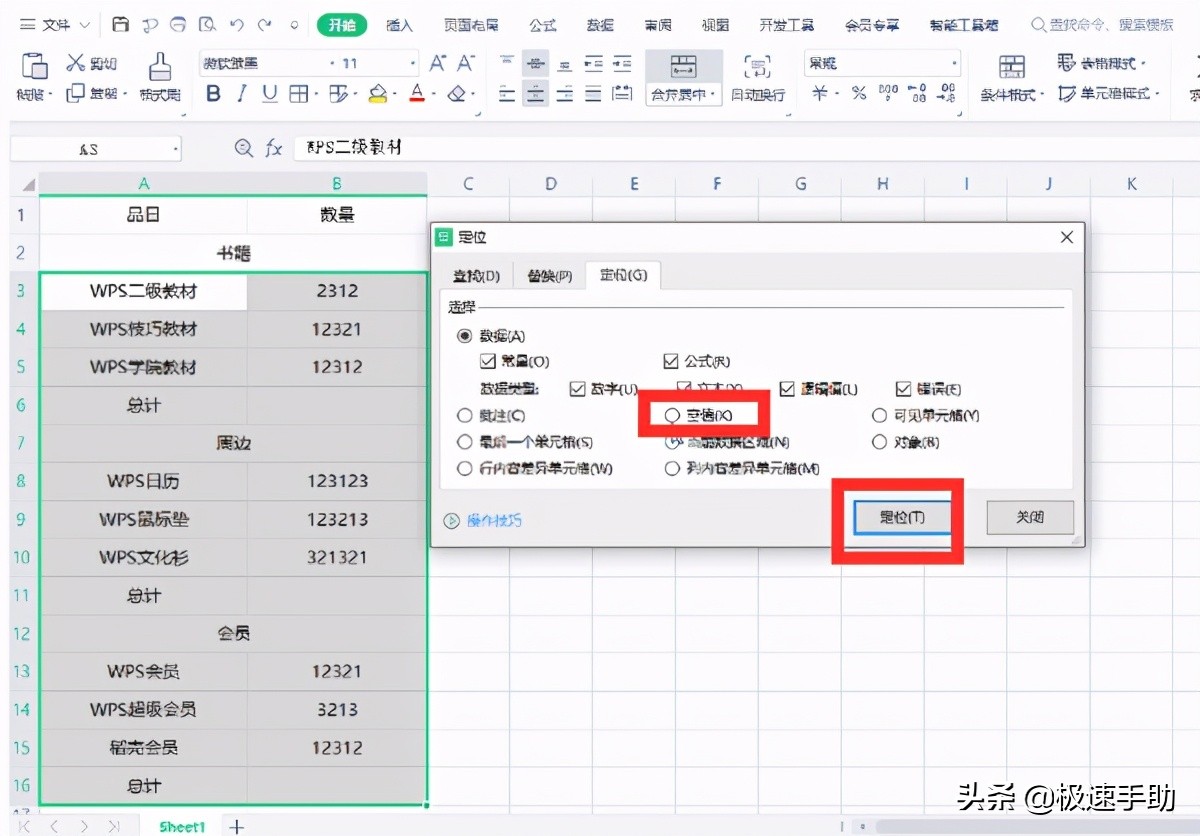Select the 空值(K) radio option
Image resolution: width=1200 pixels, height=836 pixels.
[x=672, y=414]
